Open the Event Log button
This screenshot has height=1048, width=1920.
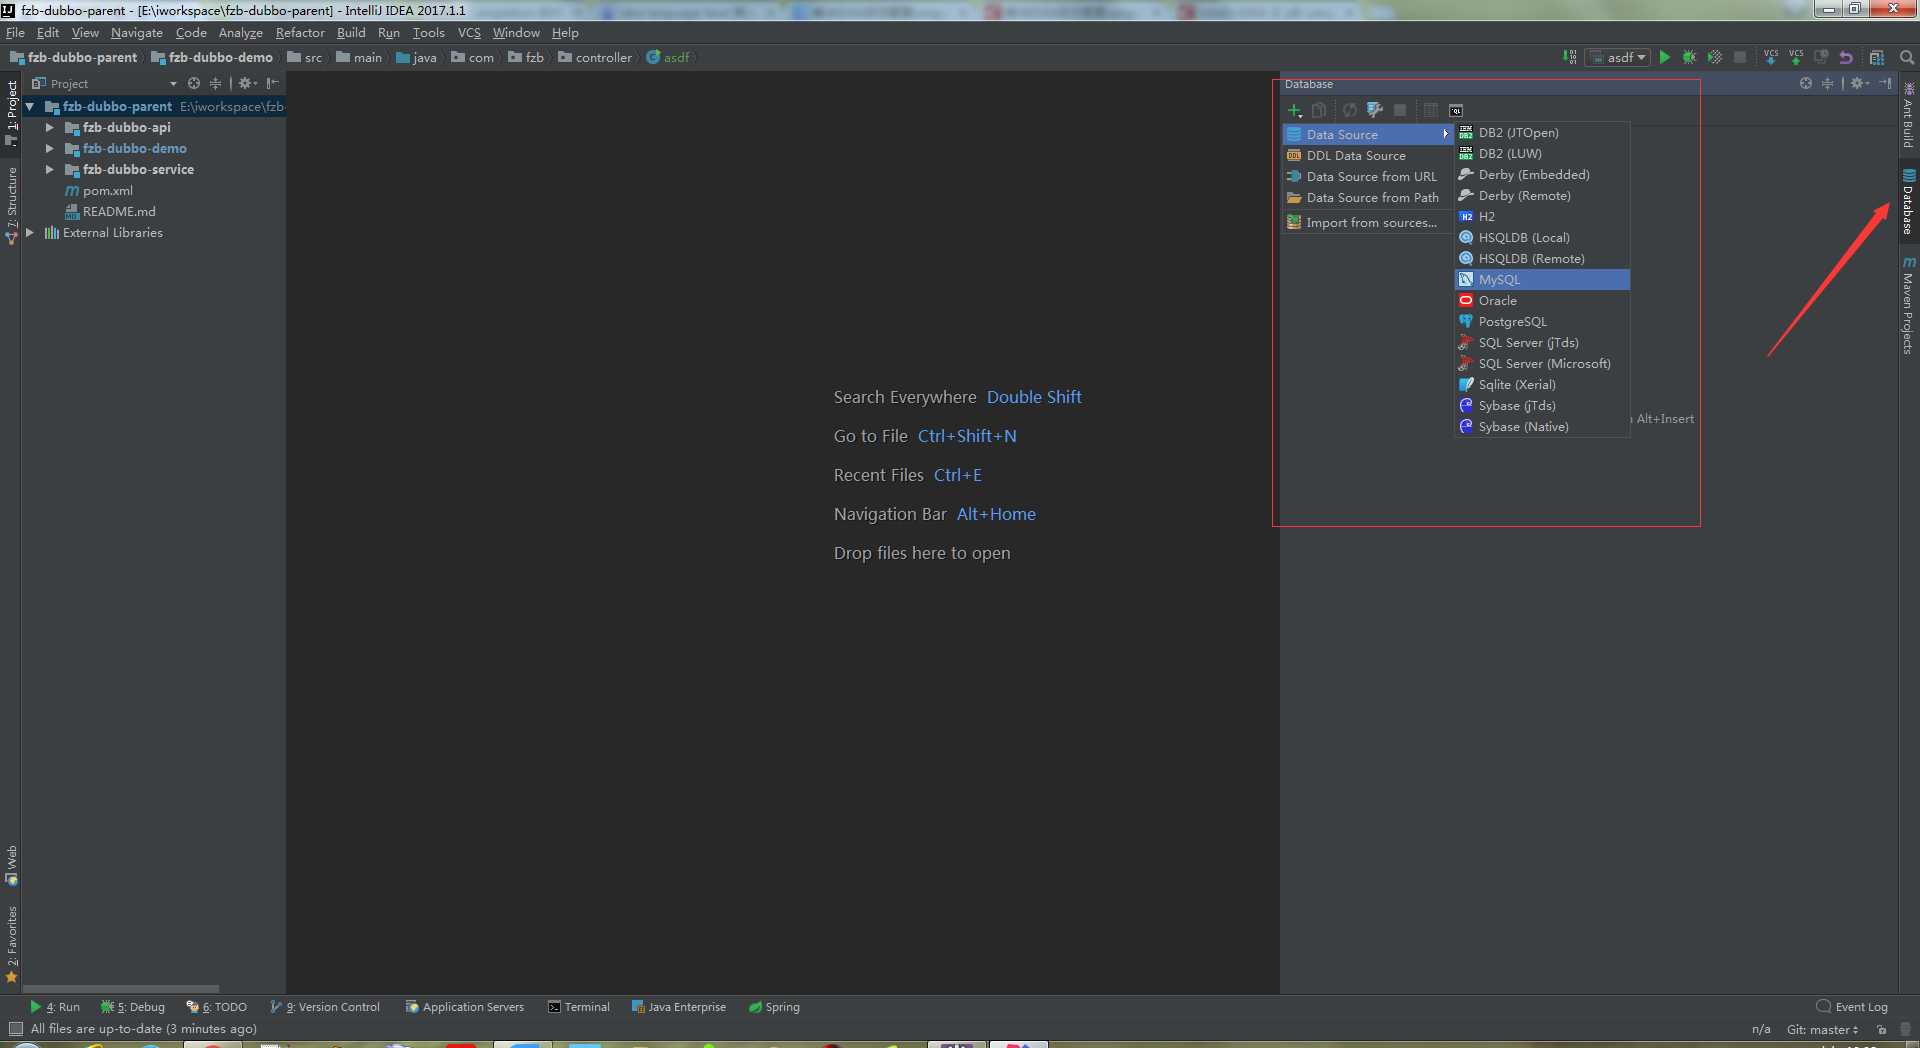(1852, 1007)
